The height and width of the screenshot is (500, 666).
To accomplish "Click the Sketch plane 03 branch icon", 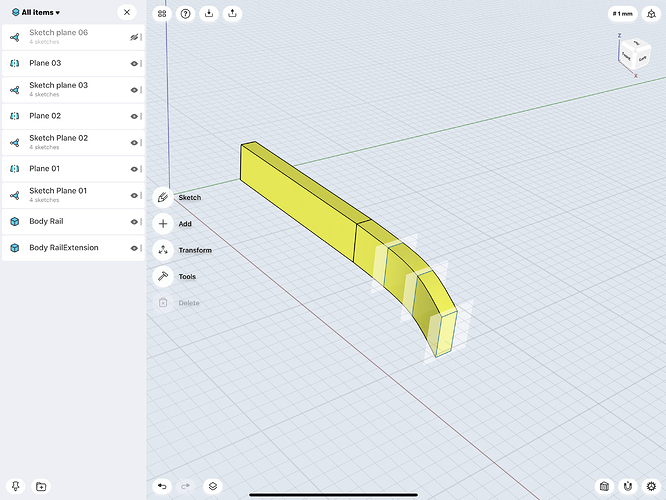I will (x=14, y=90).
